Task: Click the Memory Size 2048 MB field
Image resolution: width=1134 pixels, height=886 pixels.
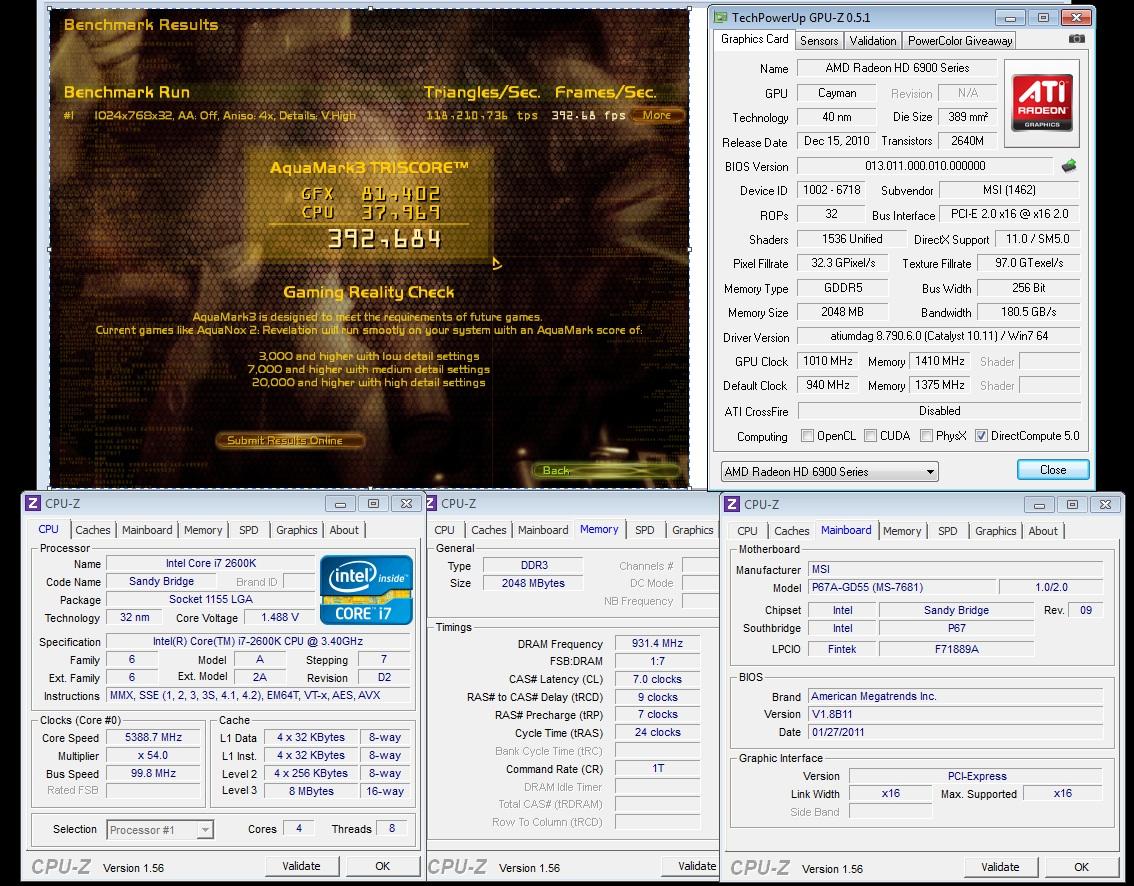Action: coord(842,312)
